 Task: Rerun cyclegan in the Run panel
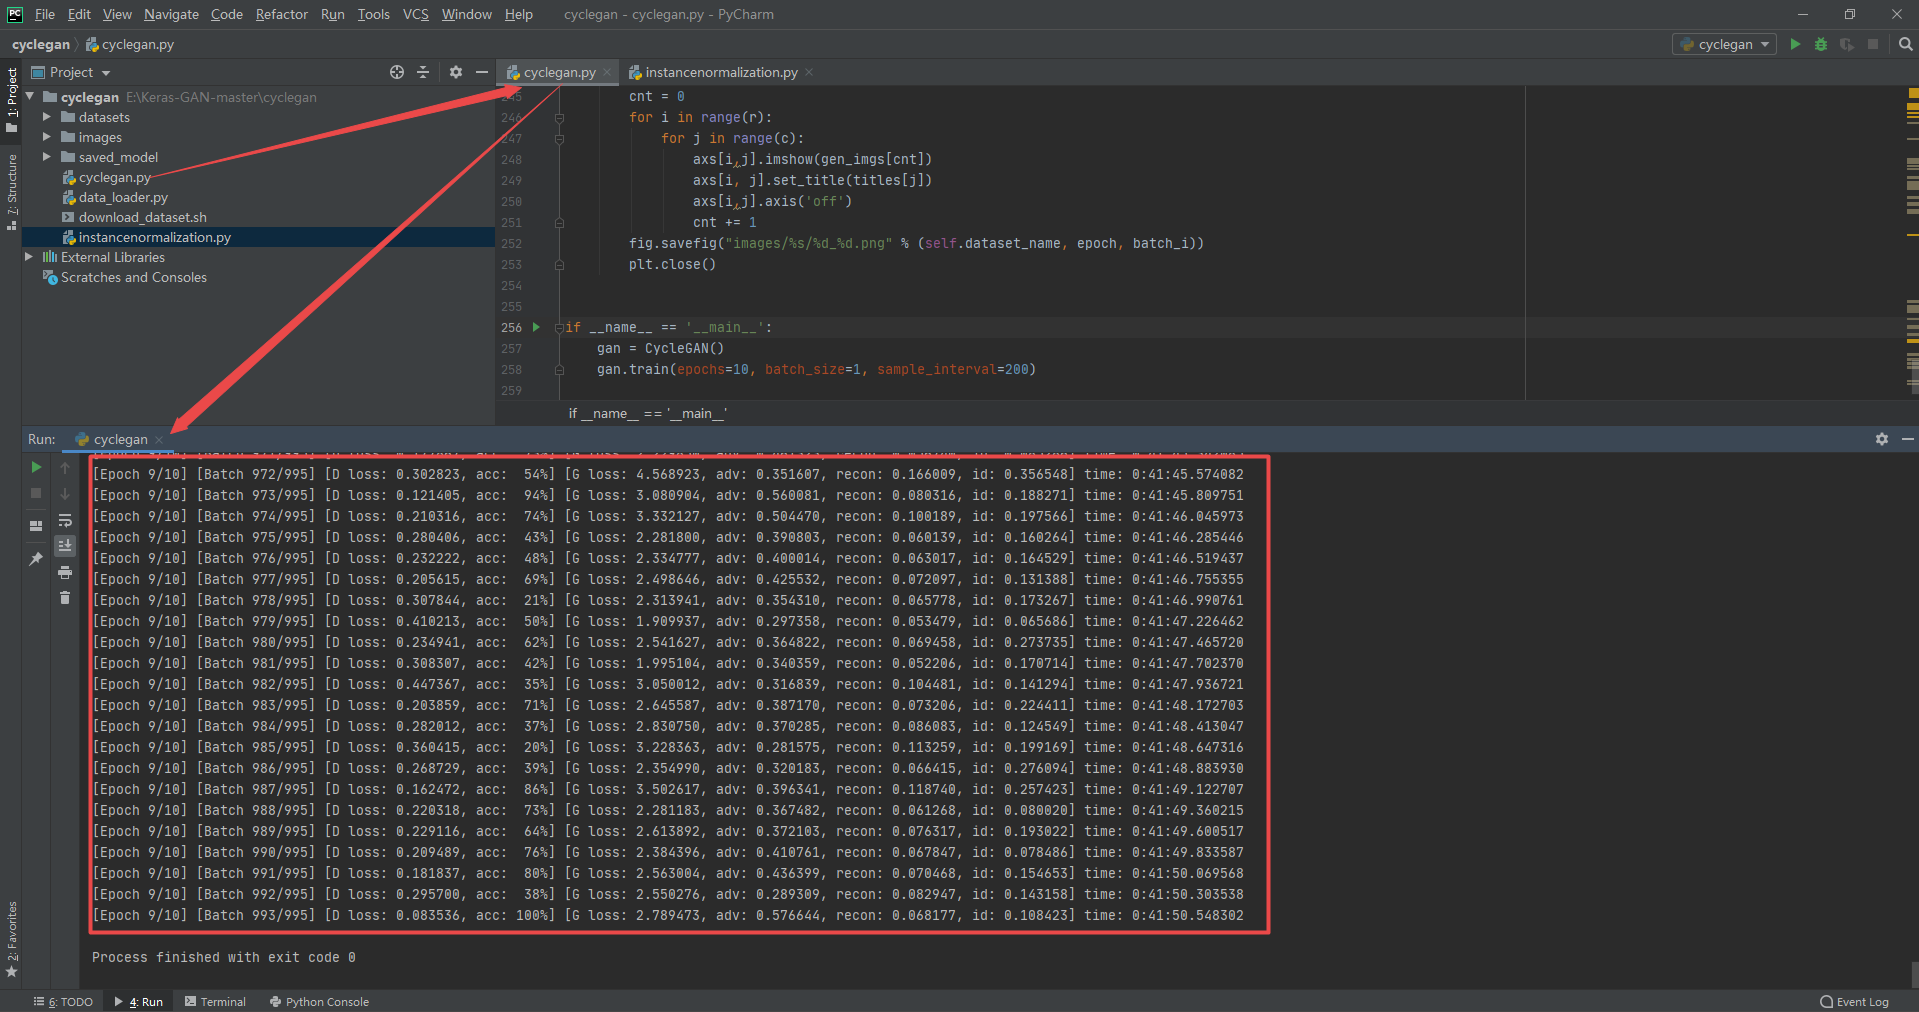click(36, 467)
